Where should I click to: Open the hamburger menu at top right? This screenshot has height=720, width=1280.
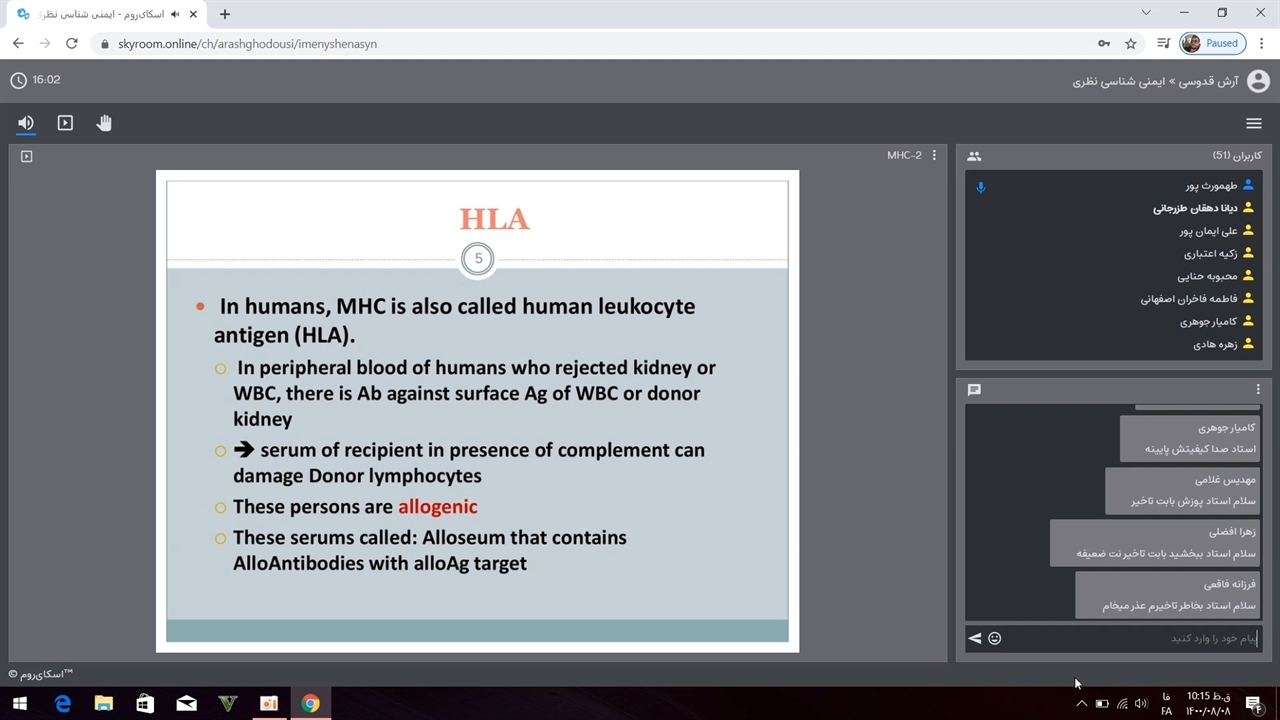click(x=1253, y=123)
